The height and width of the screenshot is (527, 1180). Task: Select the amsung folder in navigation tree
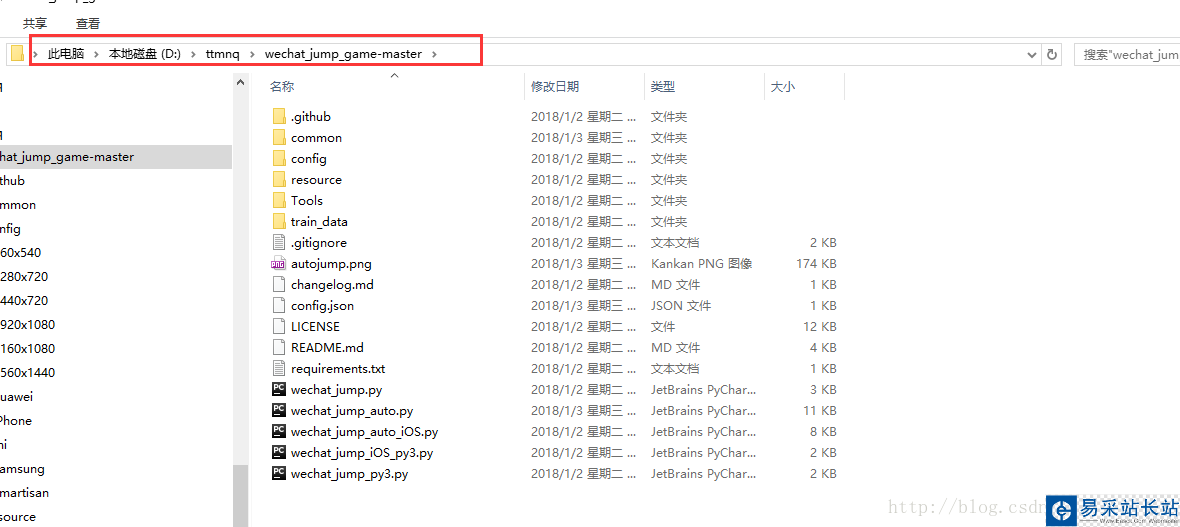23,469
